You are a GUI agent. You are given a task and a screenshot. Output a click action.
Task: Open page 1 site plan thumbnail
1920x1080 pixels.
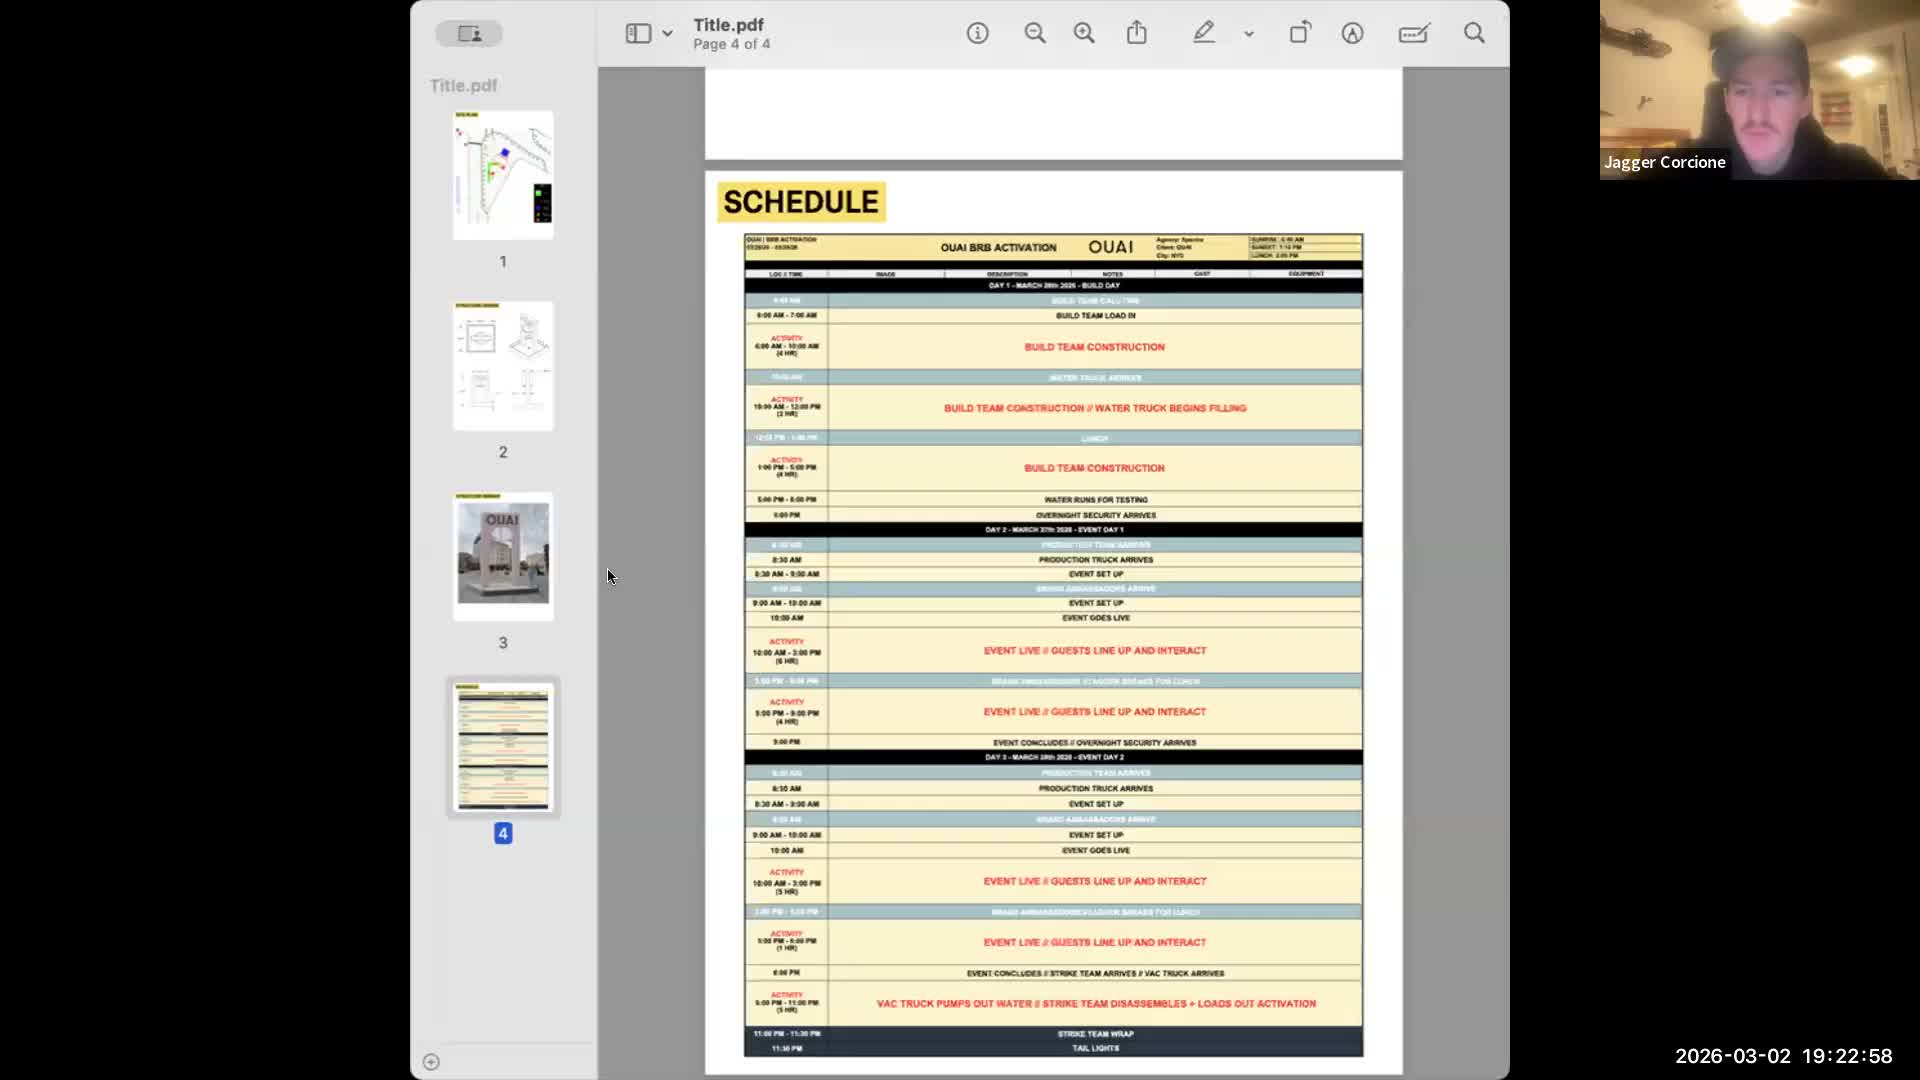tap(503, 175)
